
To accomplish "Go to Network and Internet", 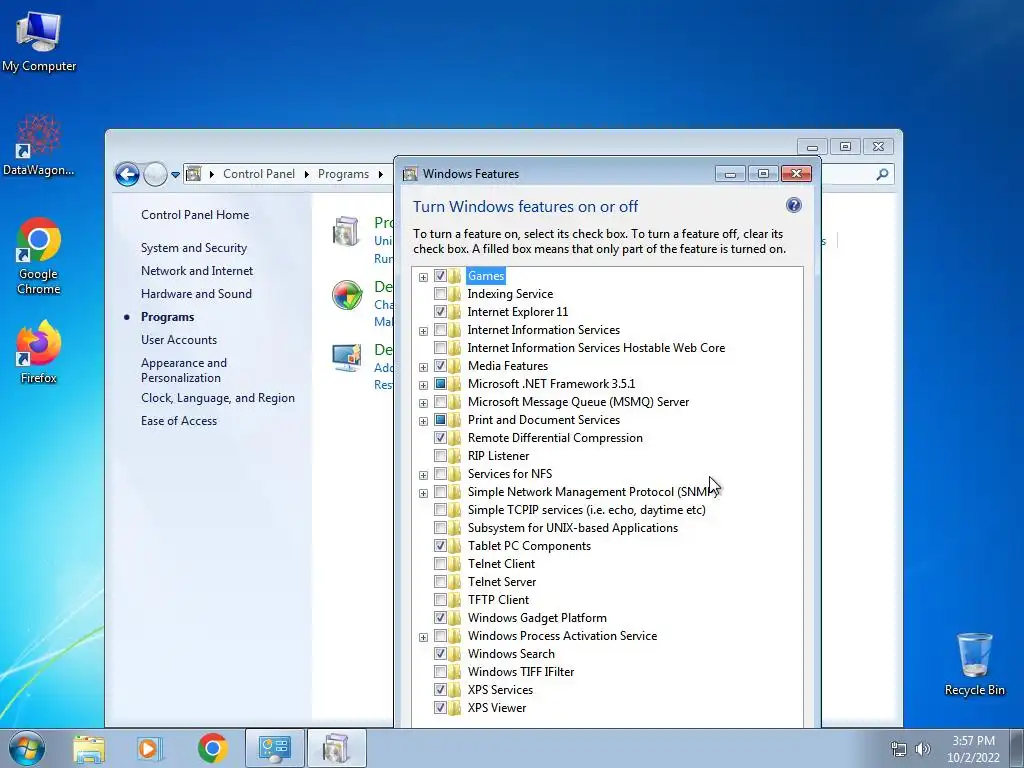I will click(197, 271).
